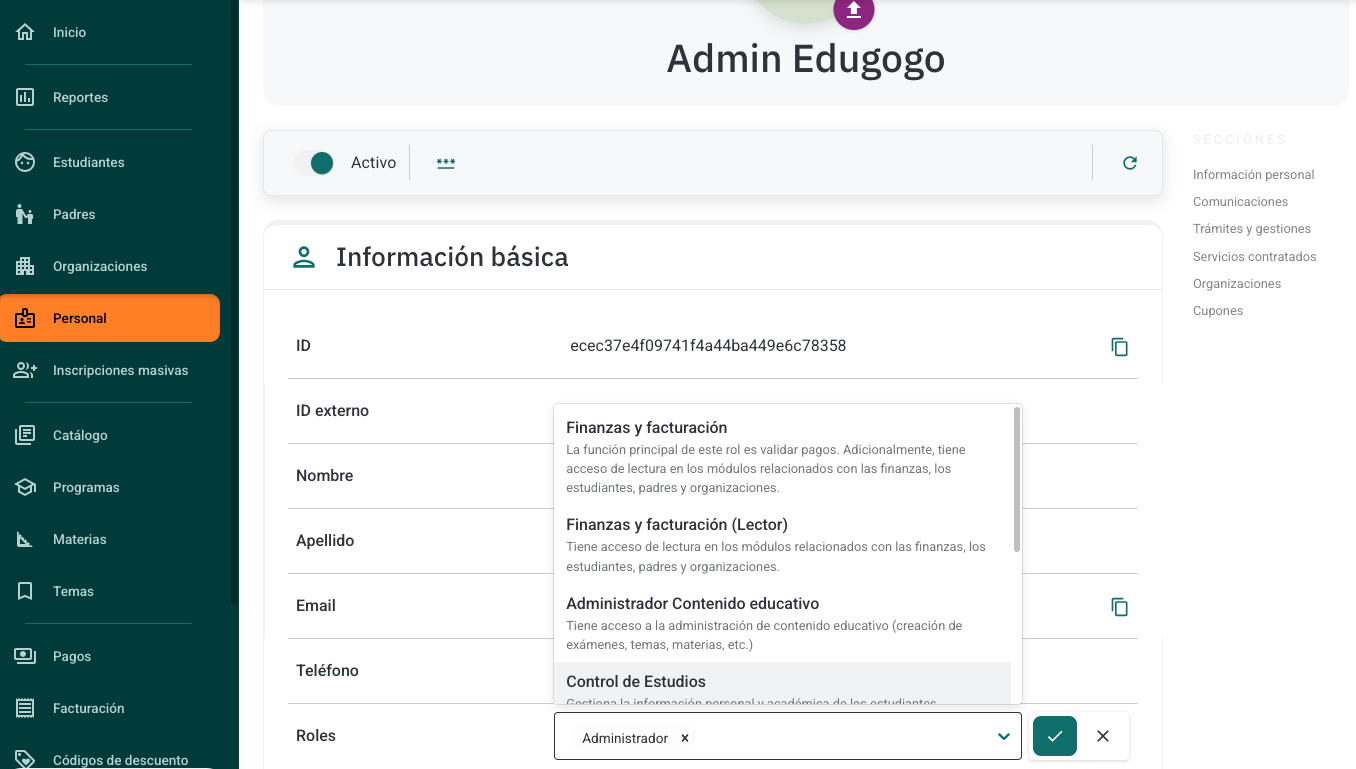The width and height of the screenshot is (1356, 769).
Task: Click the Inscripciones masivas people-plus icon
Action: pos(25,371)
